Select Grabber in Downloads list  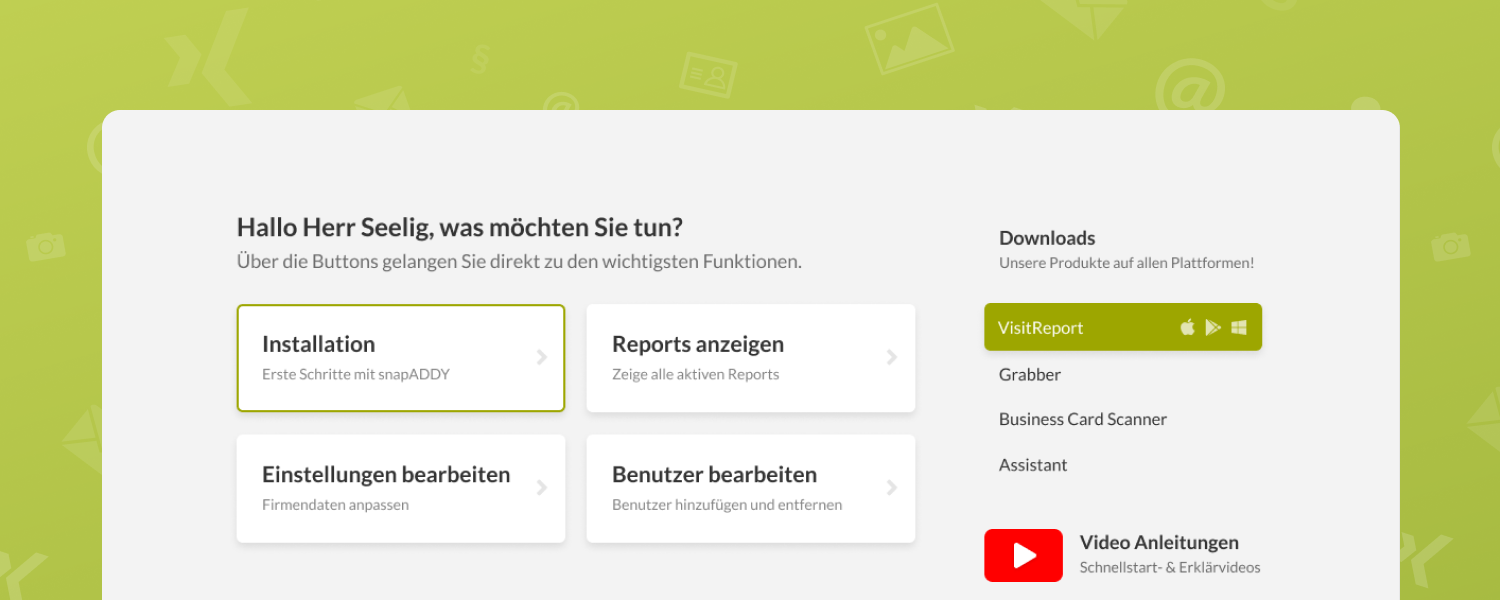tap(1030, 374)
